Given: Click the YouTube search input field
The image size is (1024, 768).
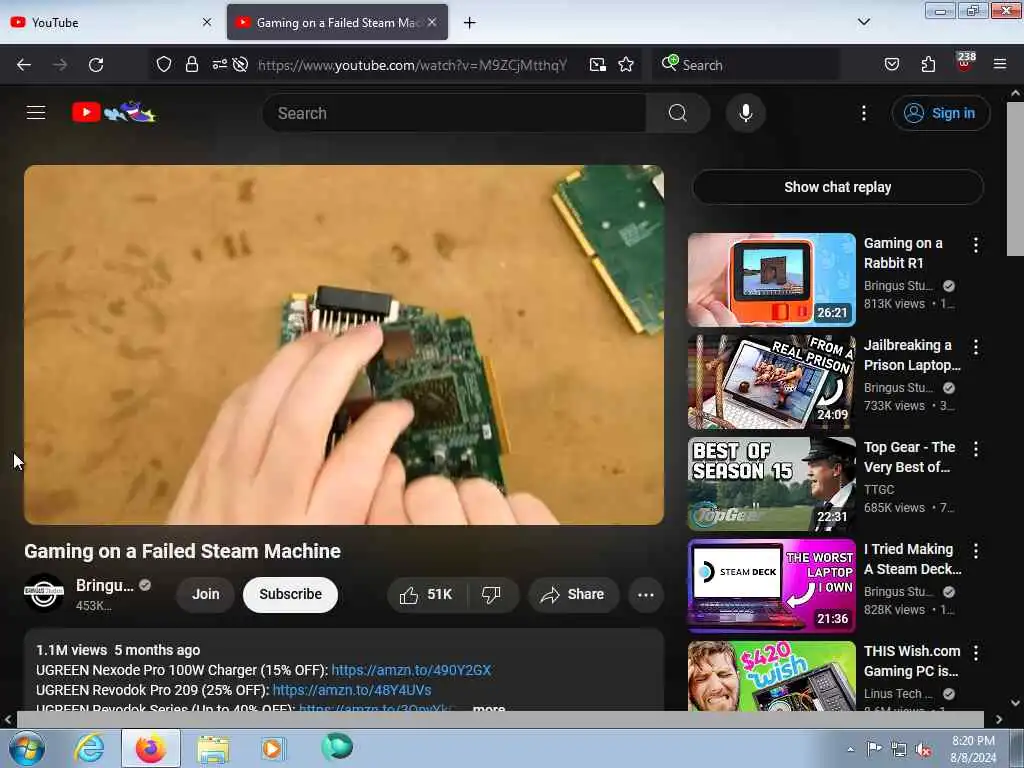Looking at the screenshot, I should 454,113.
